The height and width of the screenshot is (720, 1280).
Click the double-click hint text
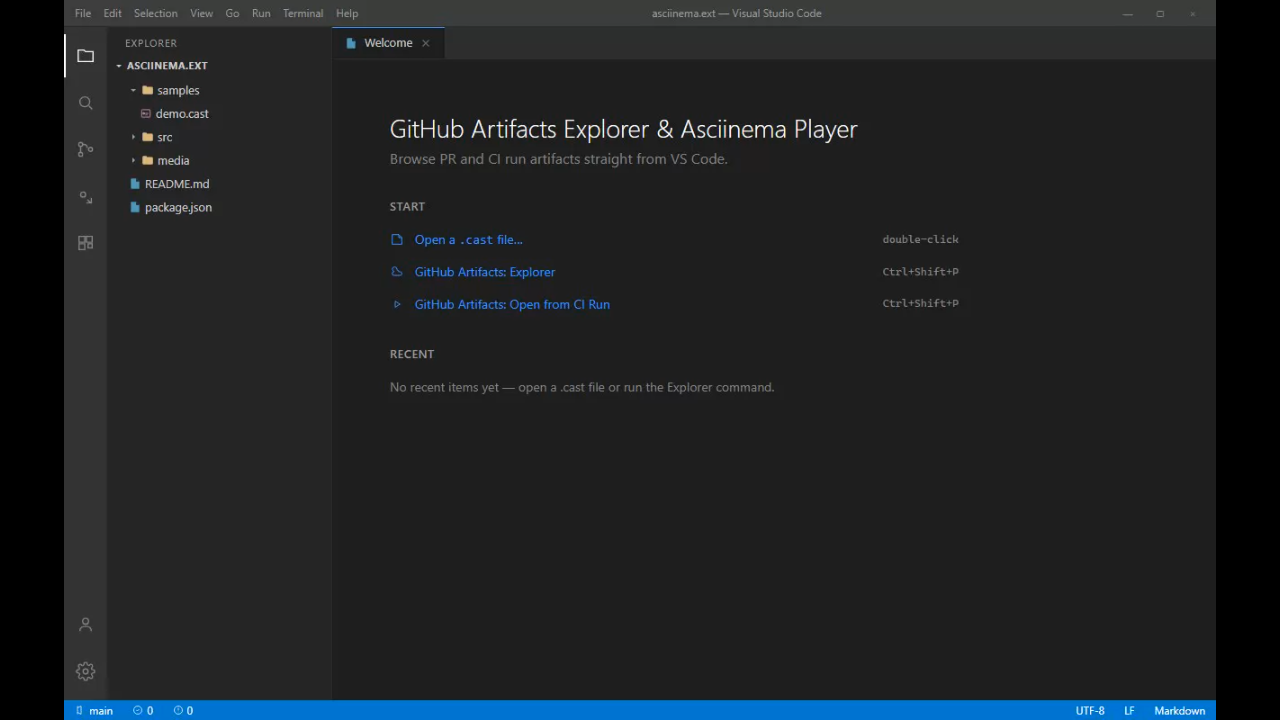tap(920, 240)
